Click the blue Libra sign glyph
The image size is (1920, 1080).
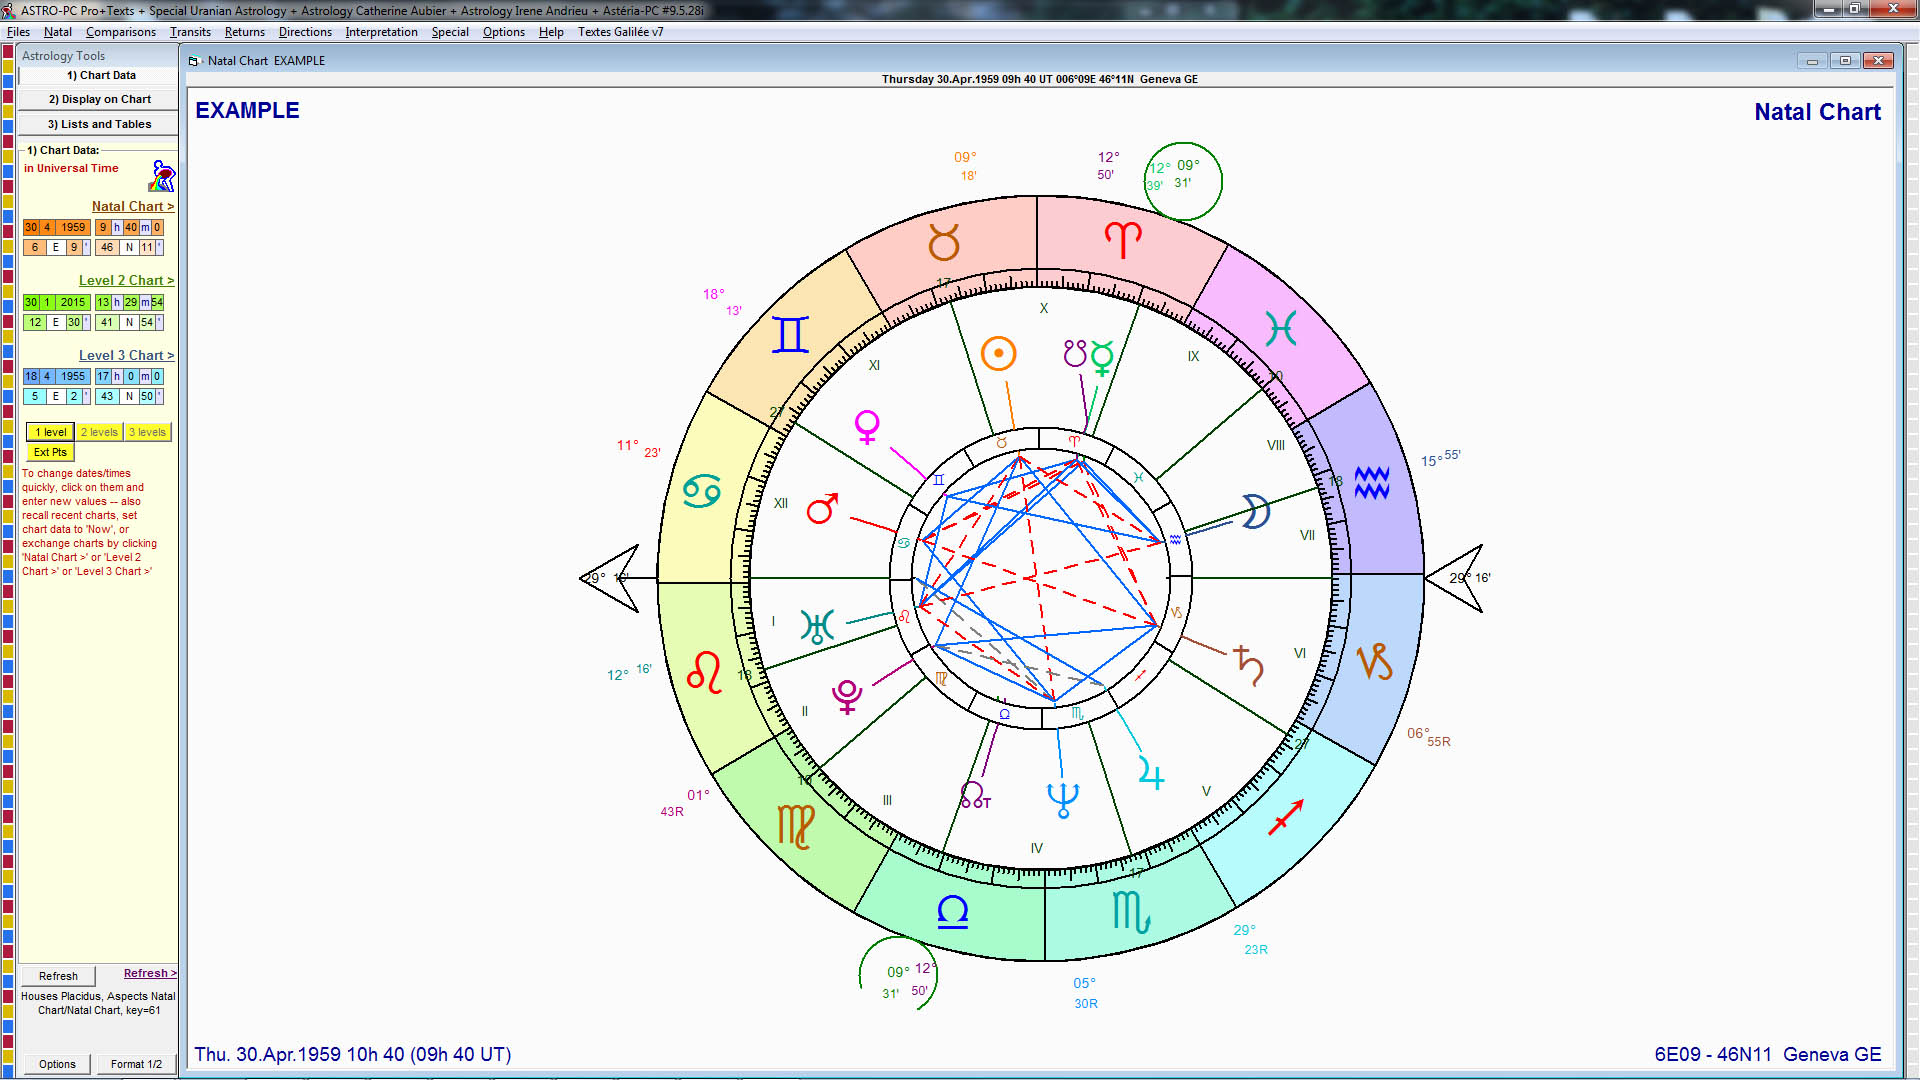pos(952,912)
